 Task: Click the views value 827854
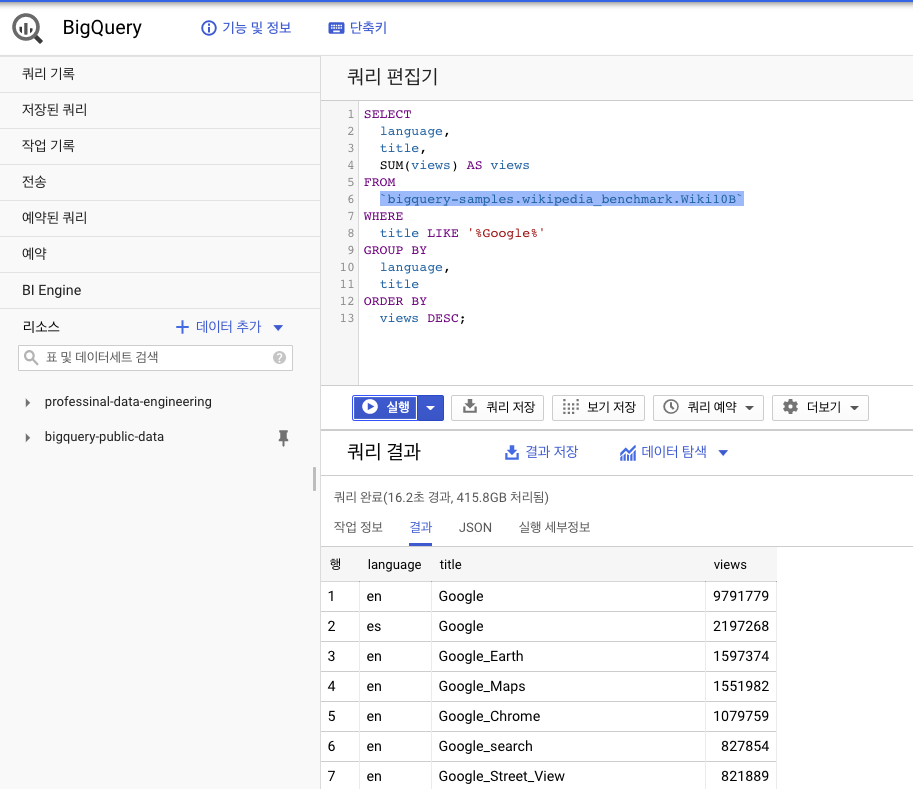click(x=745, y=746)
